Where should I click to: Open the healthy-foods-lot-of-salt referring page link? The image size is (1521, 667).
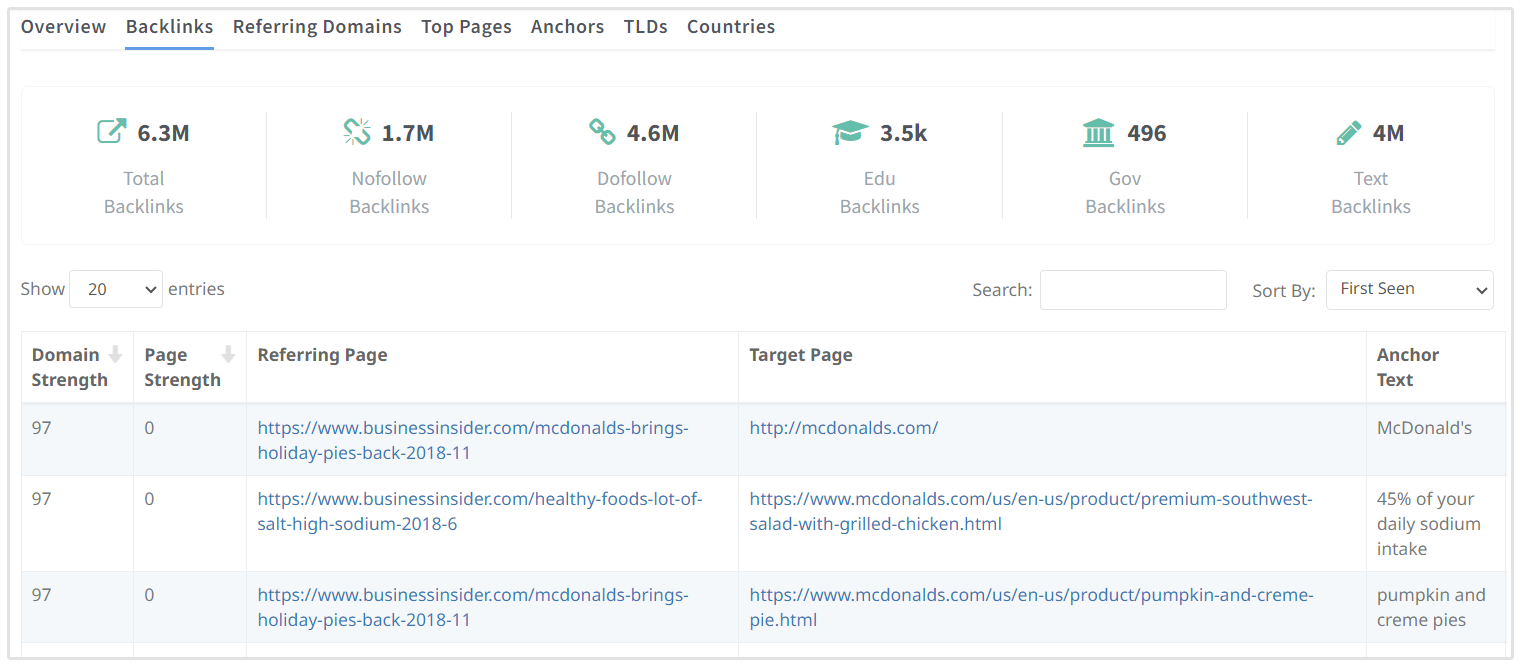[x=480, y=499]
